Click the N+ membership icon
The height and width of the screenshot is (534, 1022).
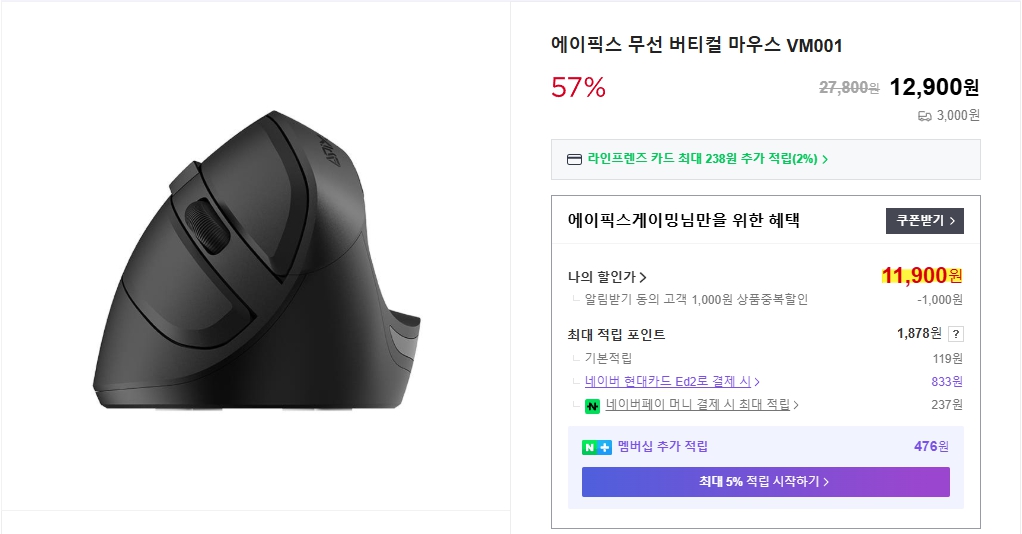(x=596, y=447)
